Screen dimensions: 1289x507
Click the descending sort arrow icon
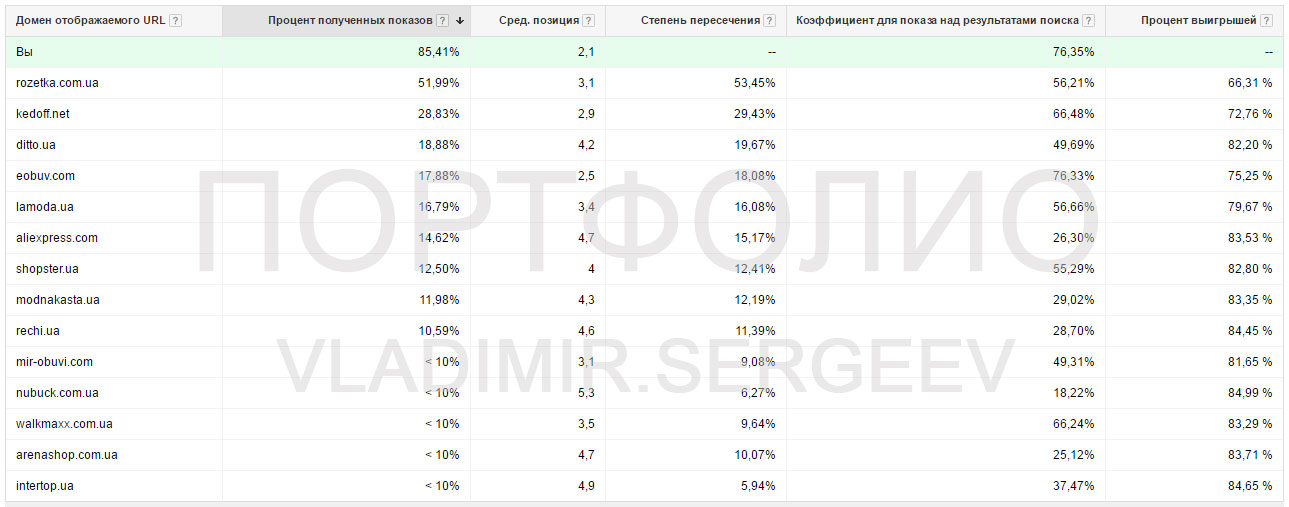[x=460, y=21]
